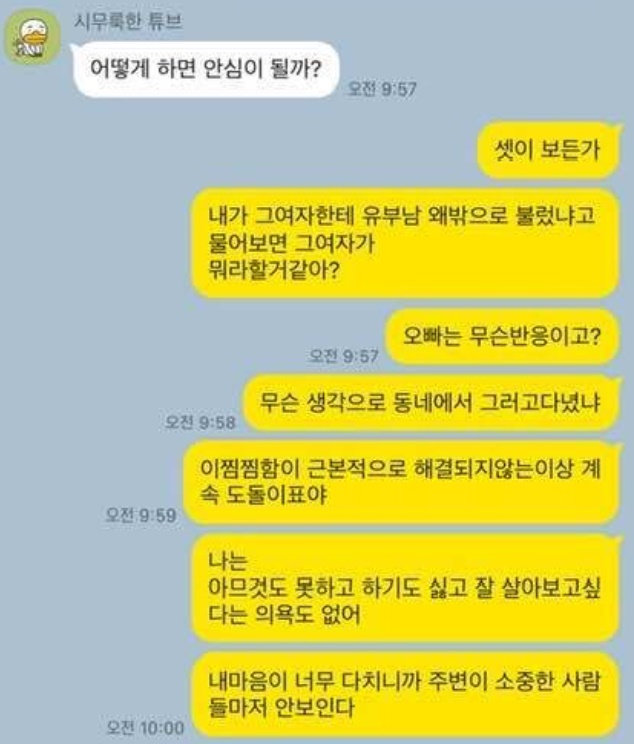Select the last bubble '내마음이 너무 다치니까'
634x744 pixels.
coord(406,693)
